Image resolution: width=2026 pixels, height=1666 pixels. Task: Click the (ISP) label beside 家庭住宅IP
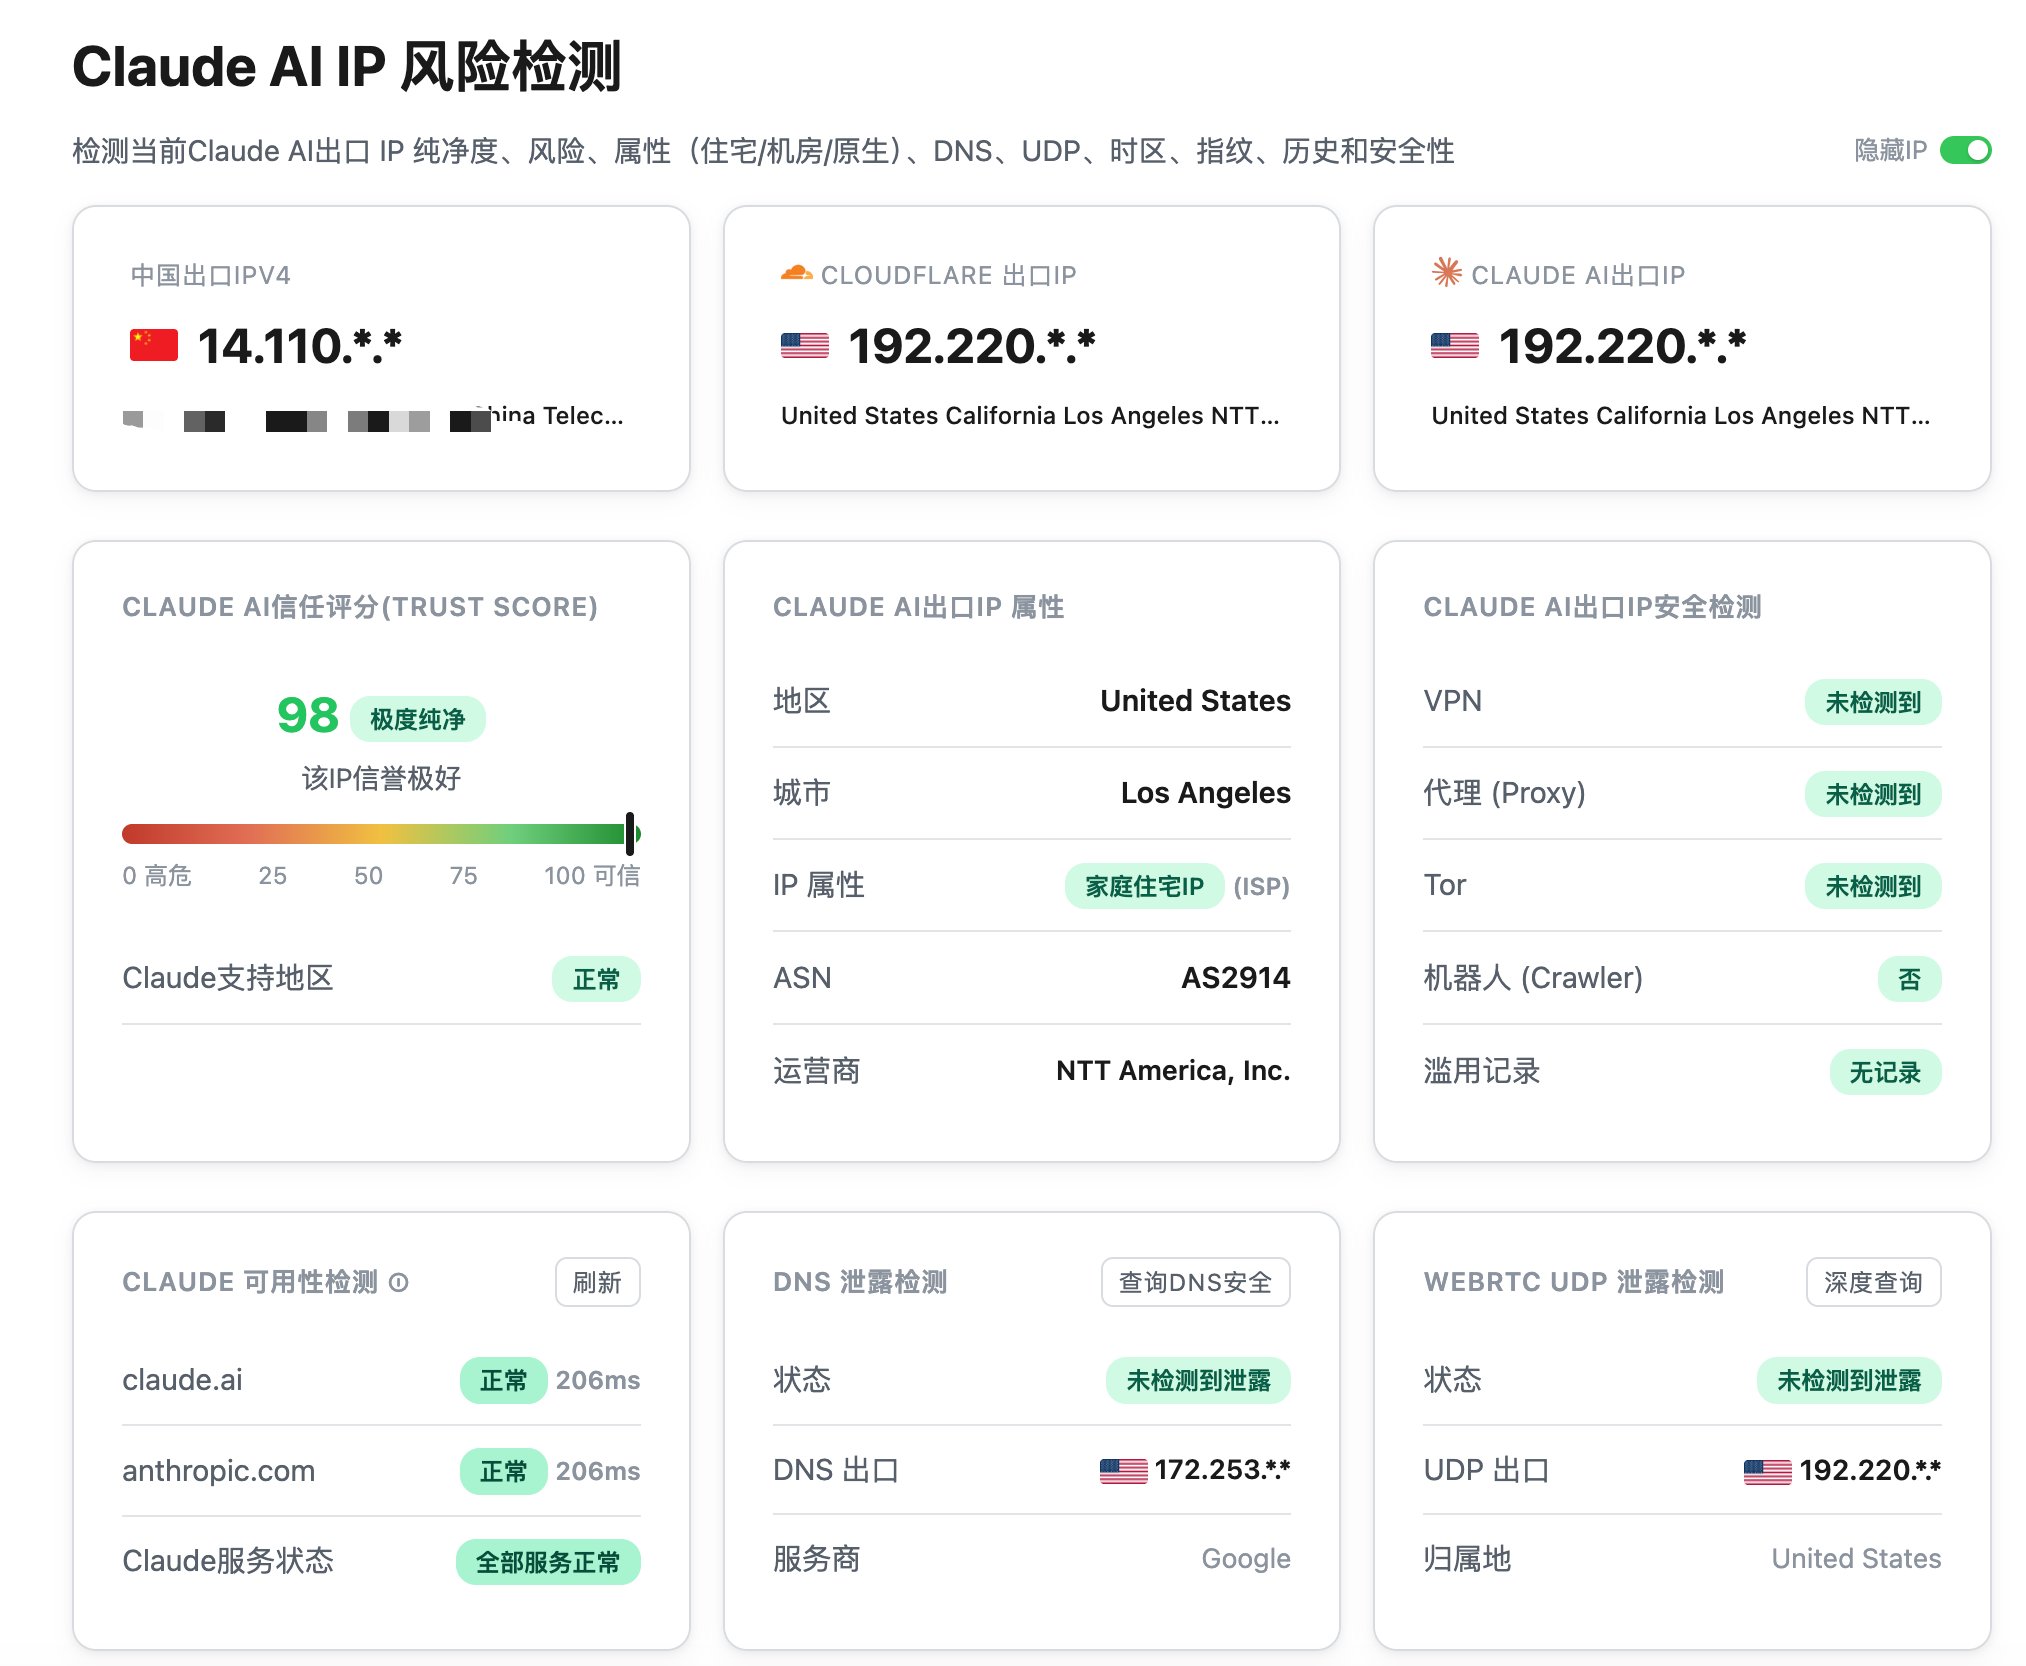click(1261, 886)
